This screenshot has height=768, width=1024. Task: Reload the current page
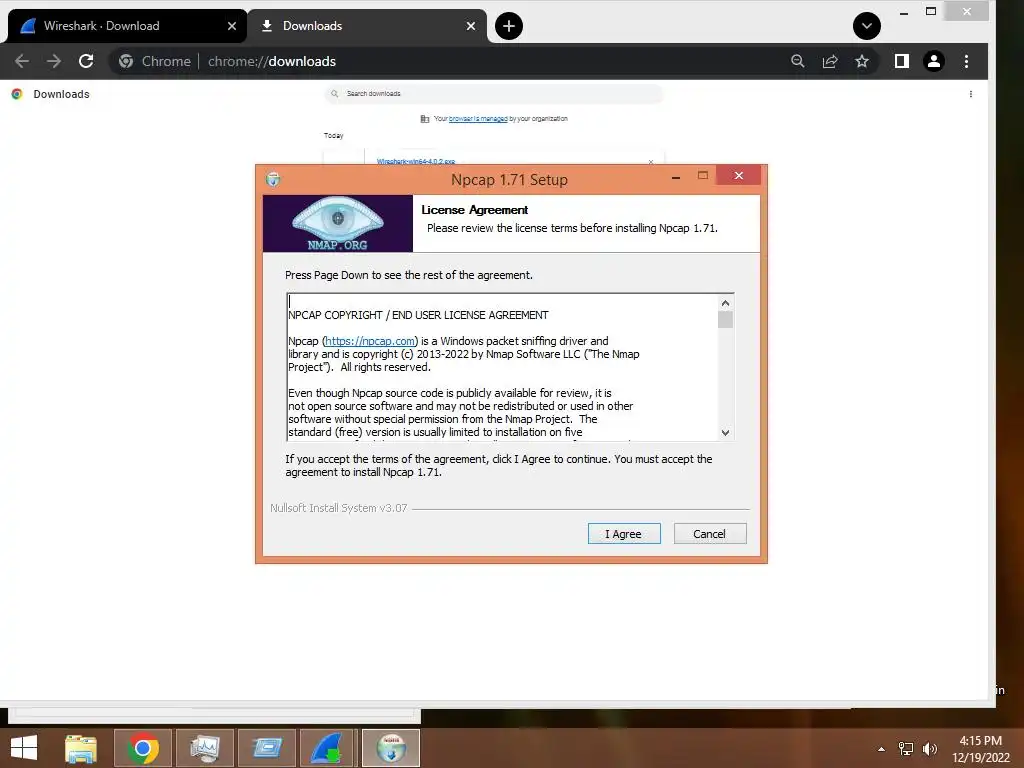pyautogui.click(x=86, y=61)
